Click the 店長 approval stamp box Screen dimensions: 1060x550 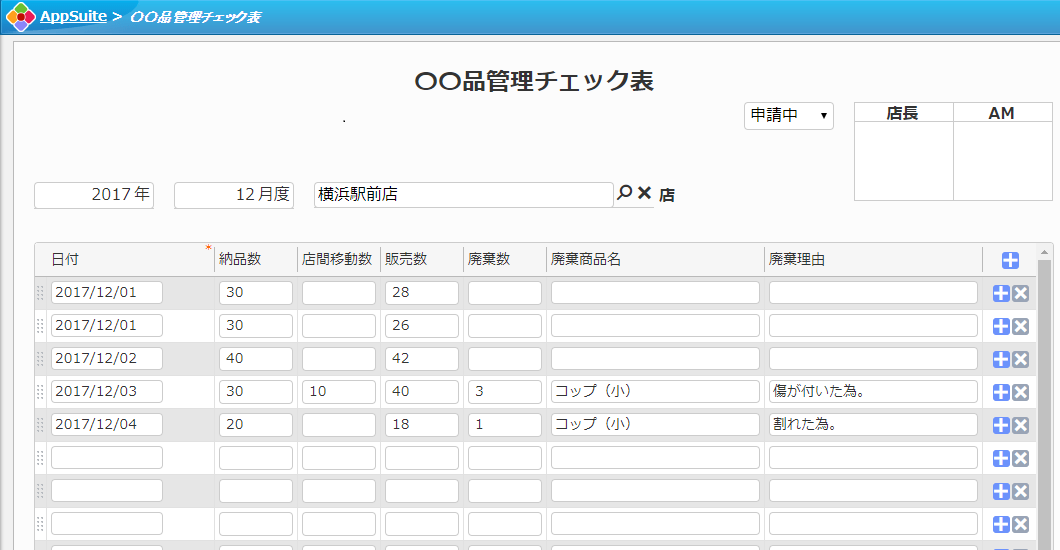903,160
